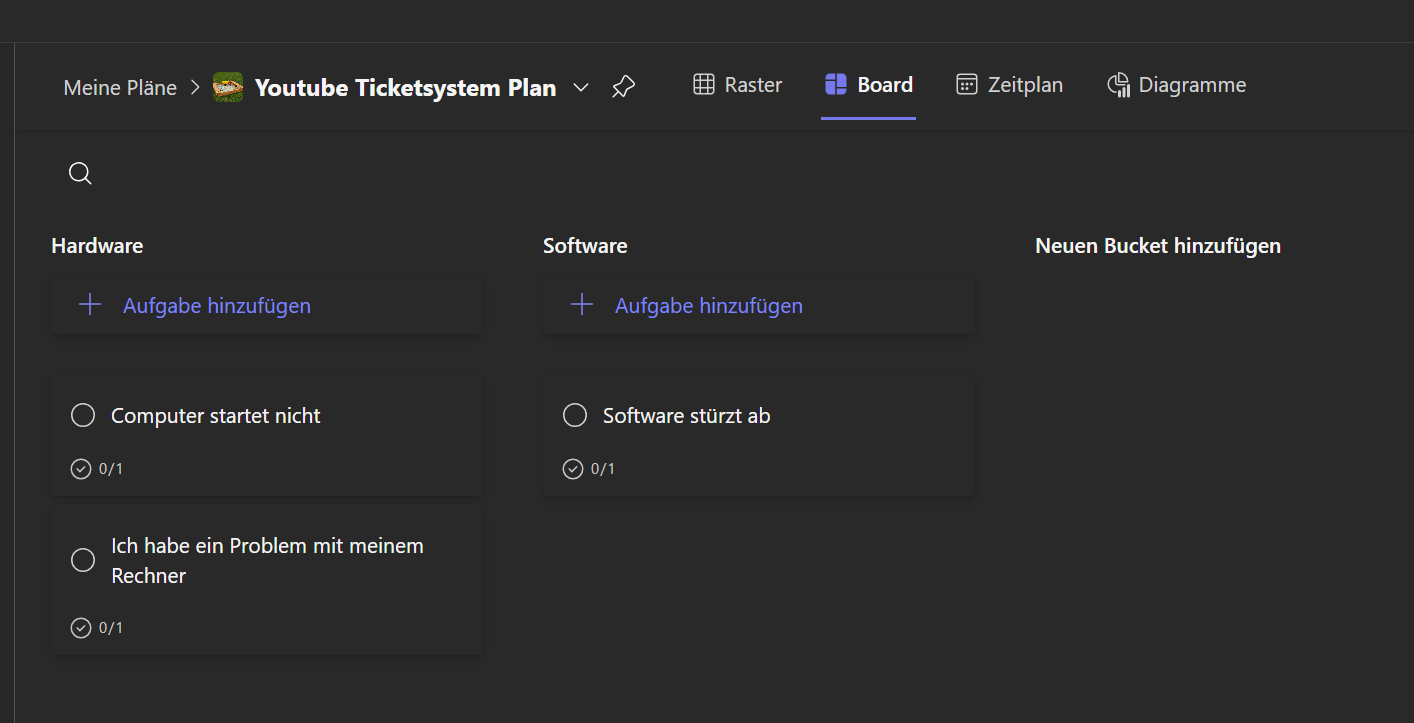Click checklist icon on Problem mit Rechner card
Screen dimensions: 1414x723
point(81,628)
